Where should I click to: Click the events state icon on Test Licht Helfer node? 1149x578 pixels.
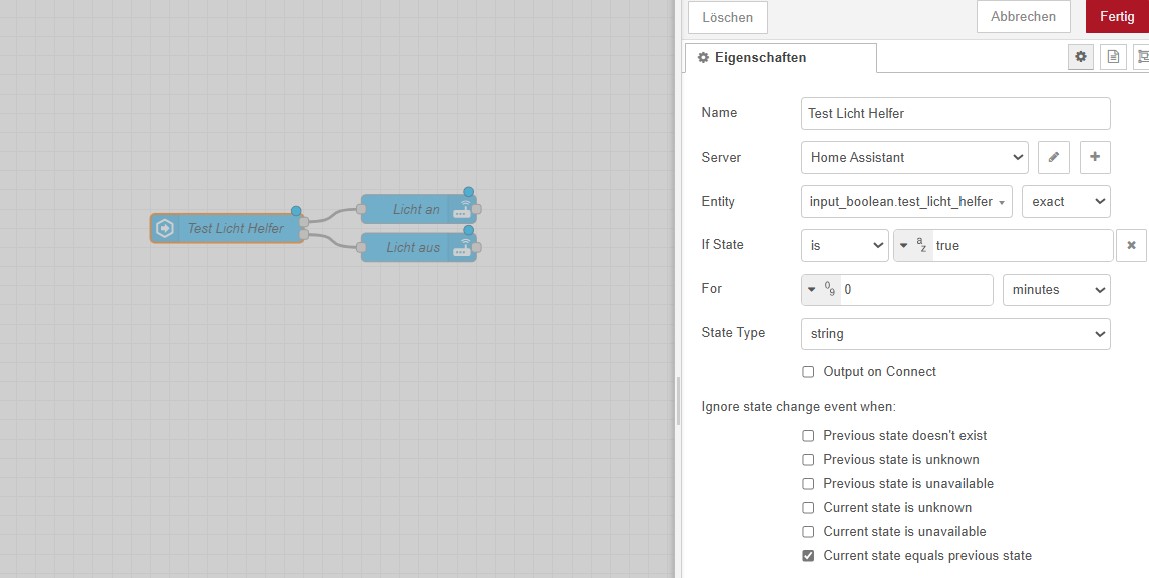tap(164, 228)
